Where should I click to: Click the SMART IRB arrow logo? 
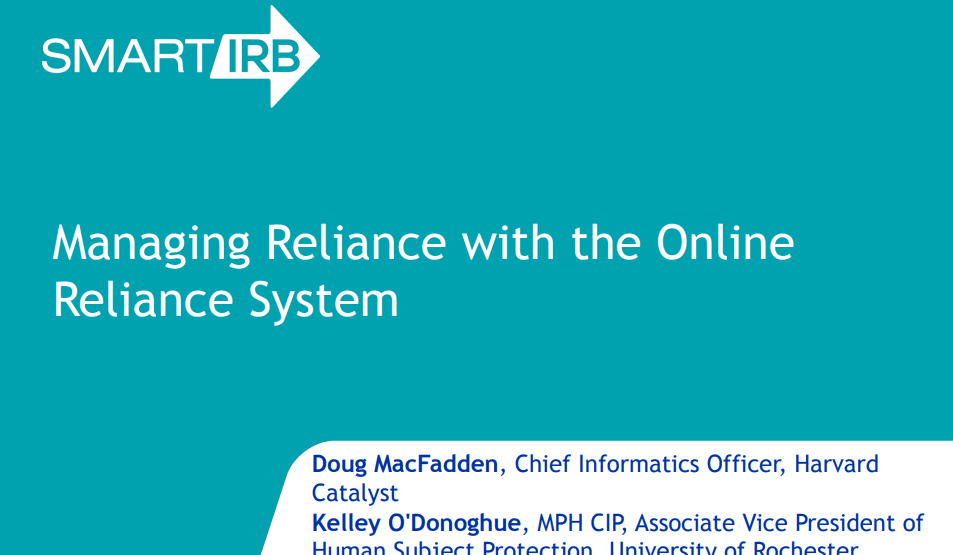click(x=181, y=57)
